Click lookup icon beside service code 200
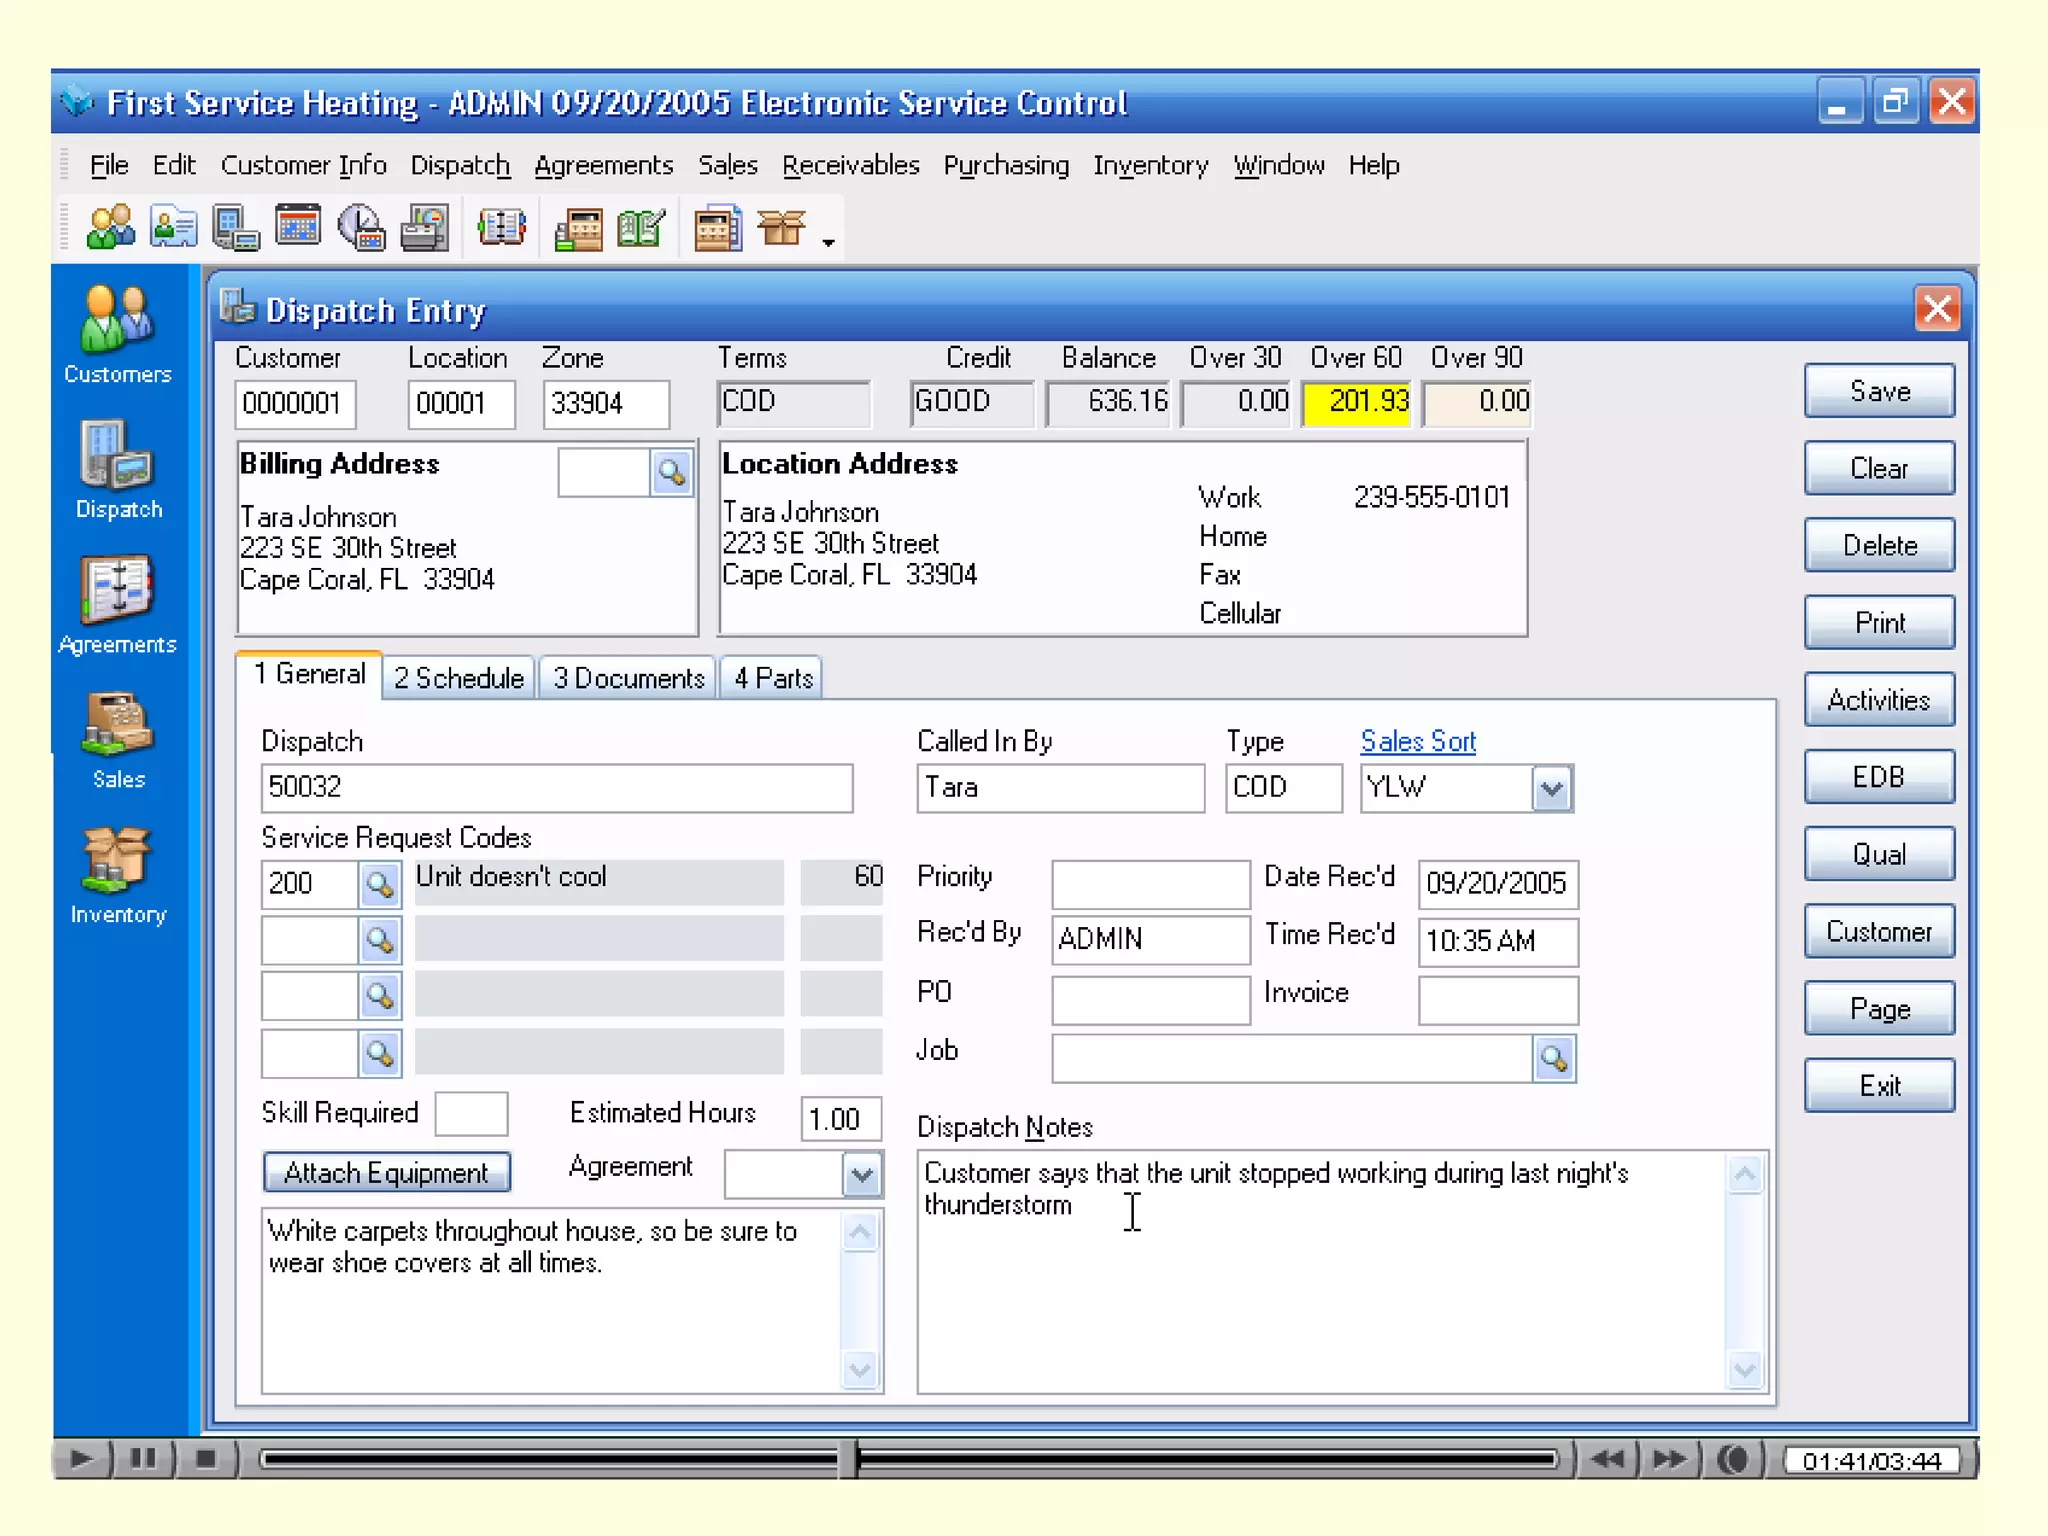The height and width of the screenshot is (1536, 2048). [380, 884]
